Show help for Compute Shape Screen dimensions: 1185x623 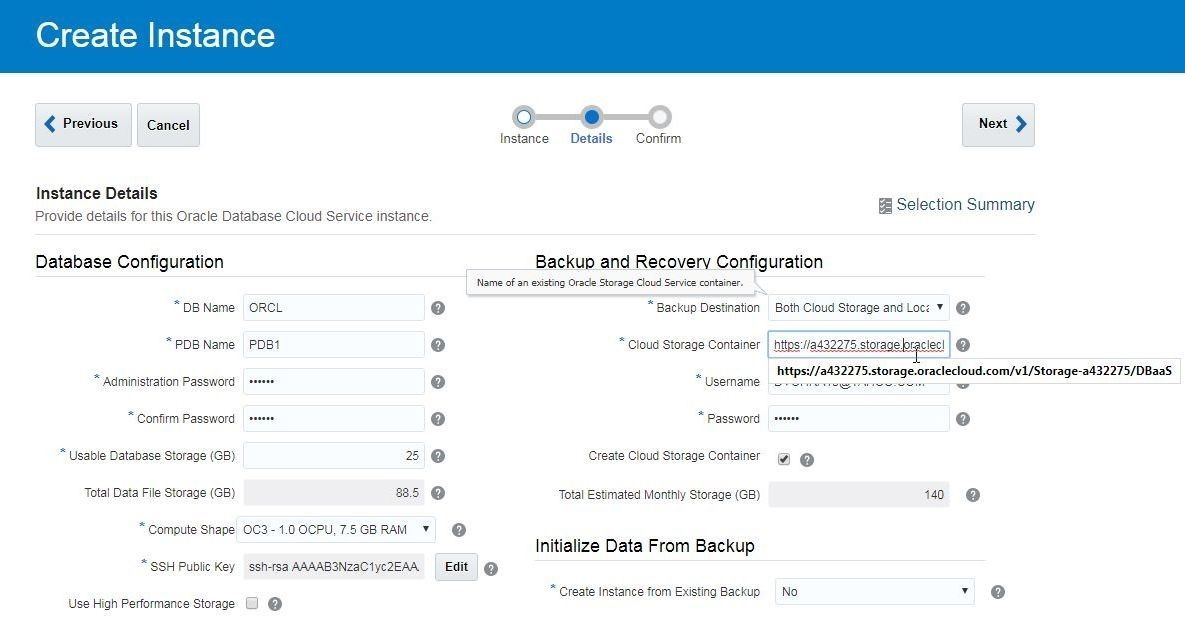pos(459,530)
